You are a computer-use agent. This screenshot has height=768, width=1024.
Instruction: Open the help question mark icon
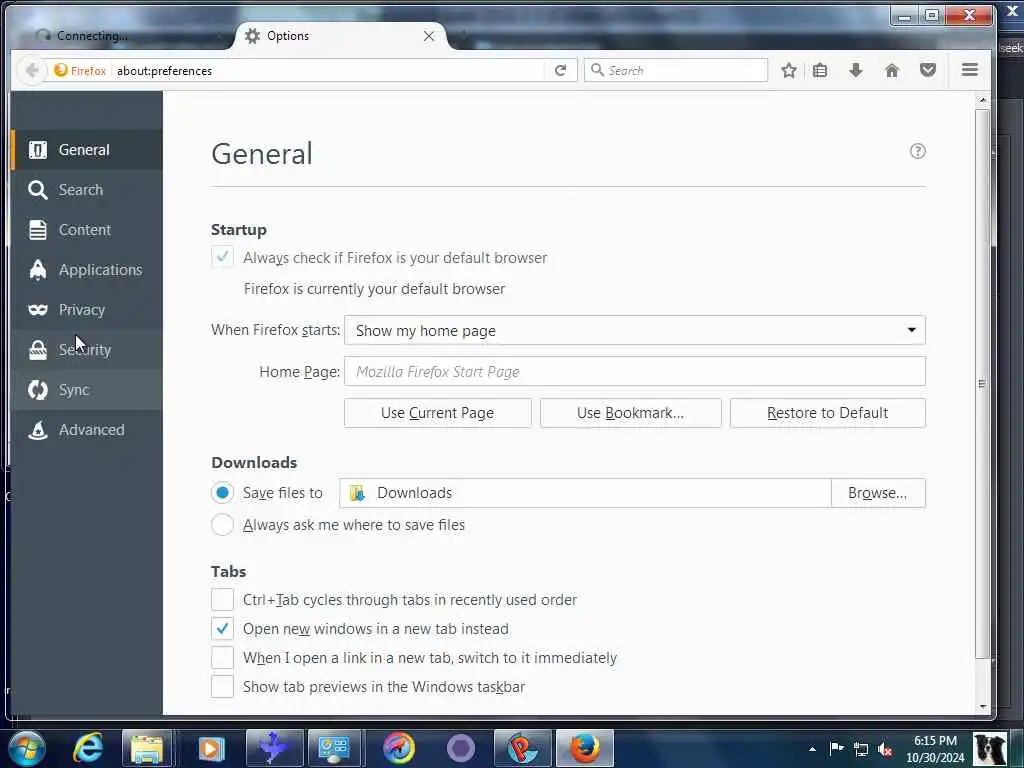point(918,152)
